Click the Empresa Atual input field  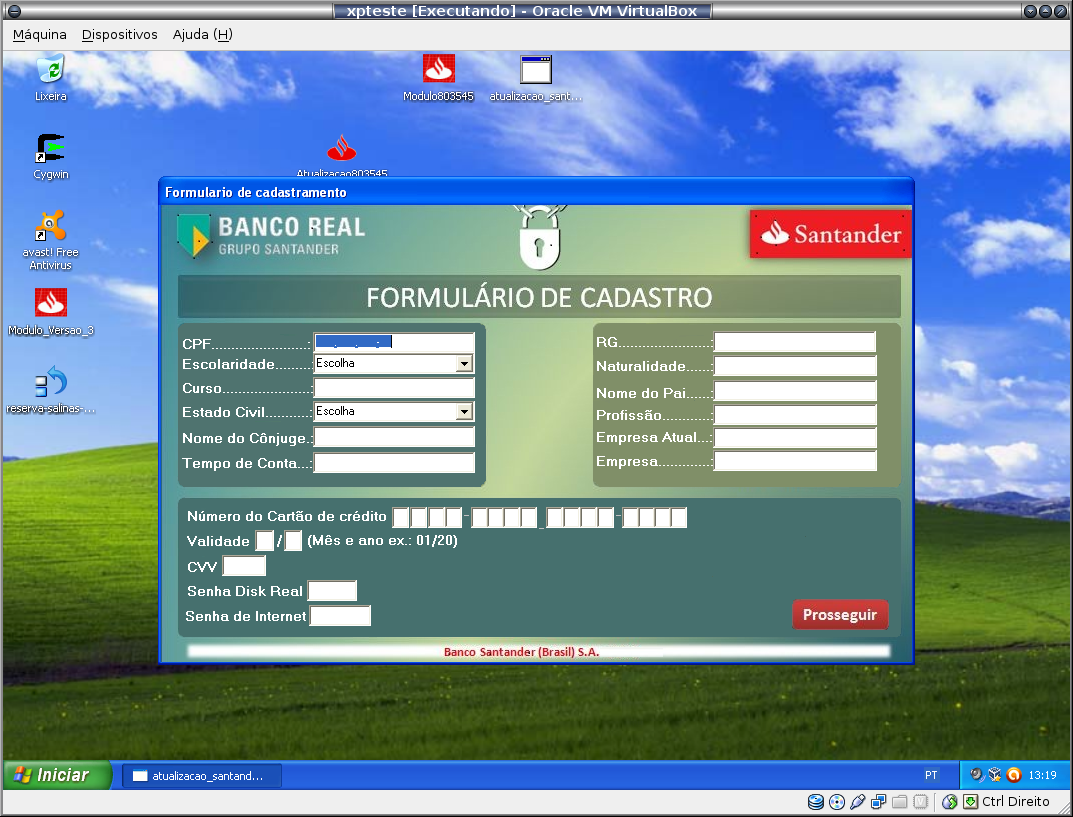[794, 438]
